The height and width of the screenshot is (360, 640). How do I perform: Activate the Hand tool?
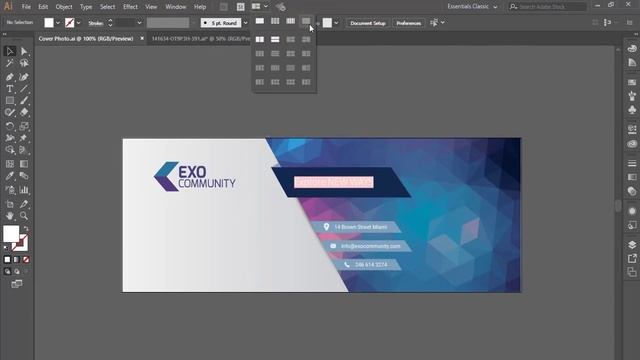point(10,216)
